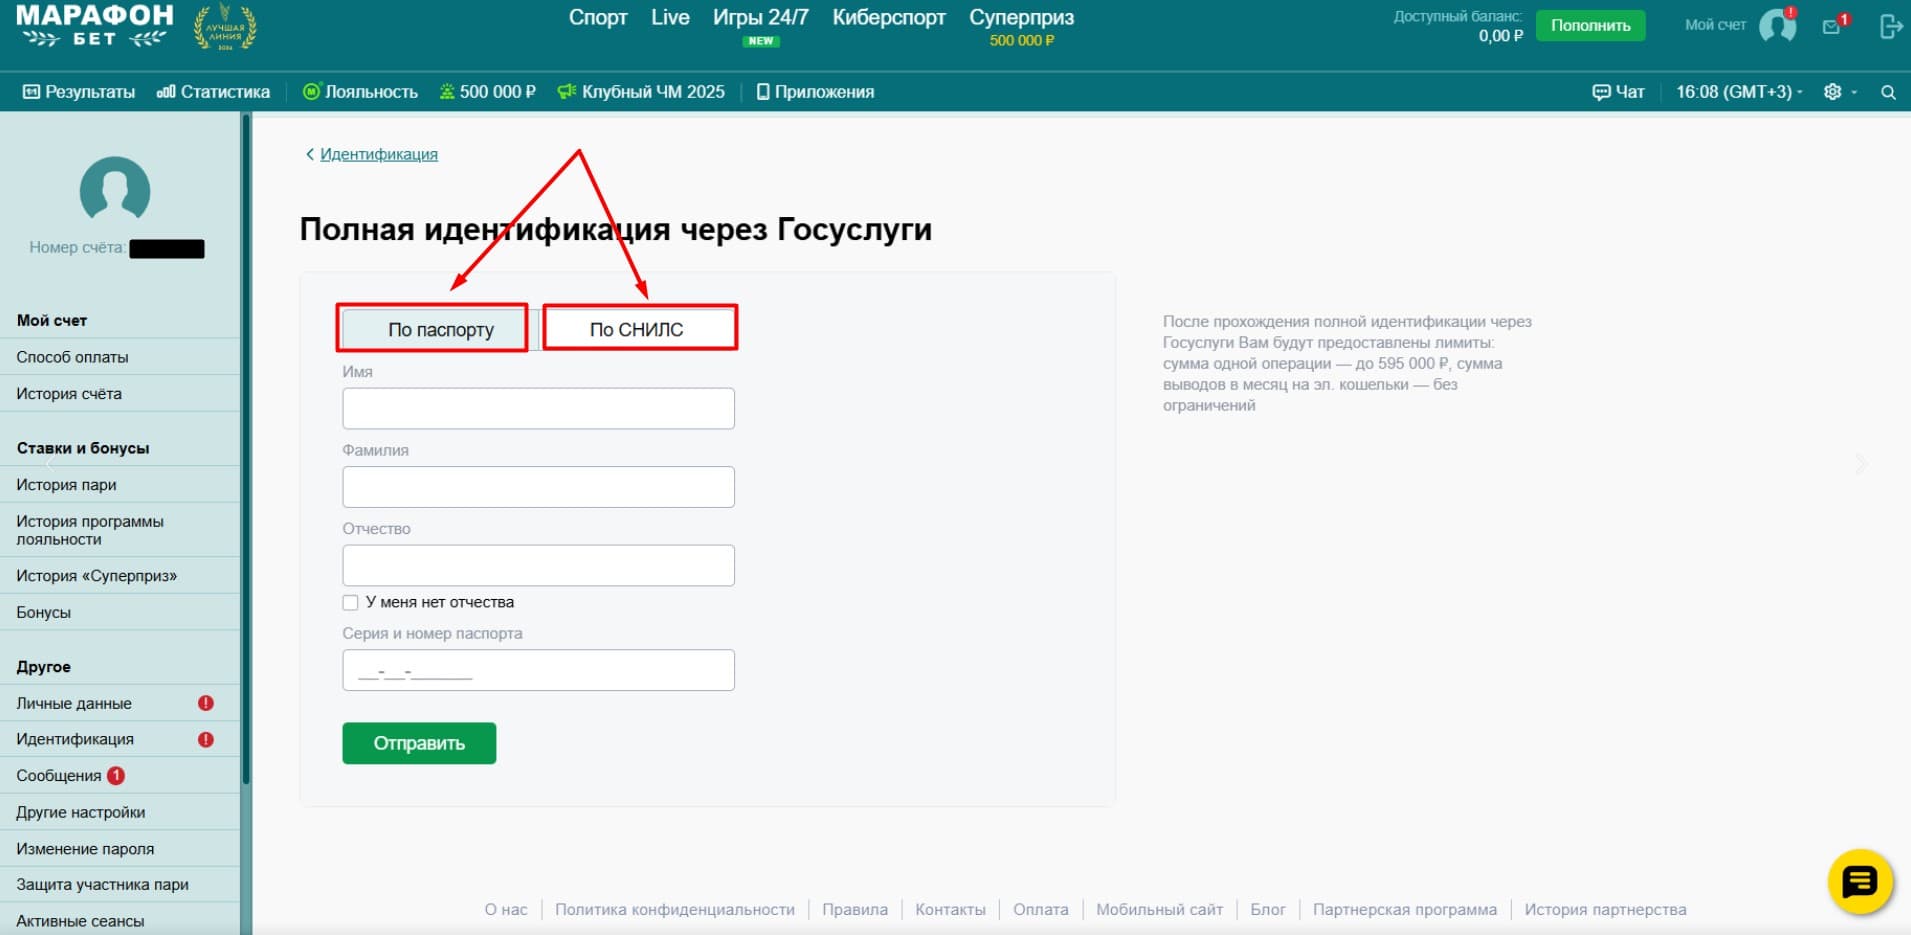Screen dimensions: 1911x935
Task: Open the Партнерская программа footer link
Action: (1404, 909)
